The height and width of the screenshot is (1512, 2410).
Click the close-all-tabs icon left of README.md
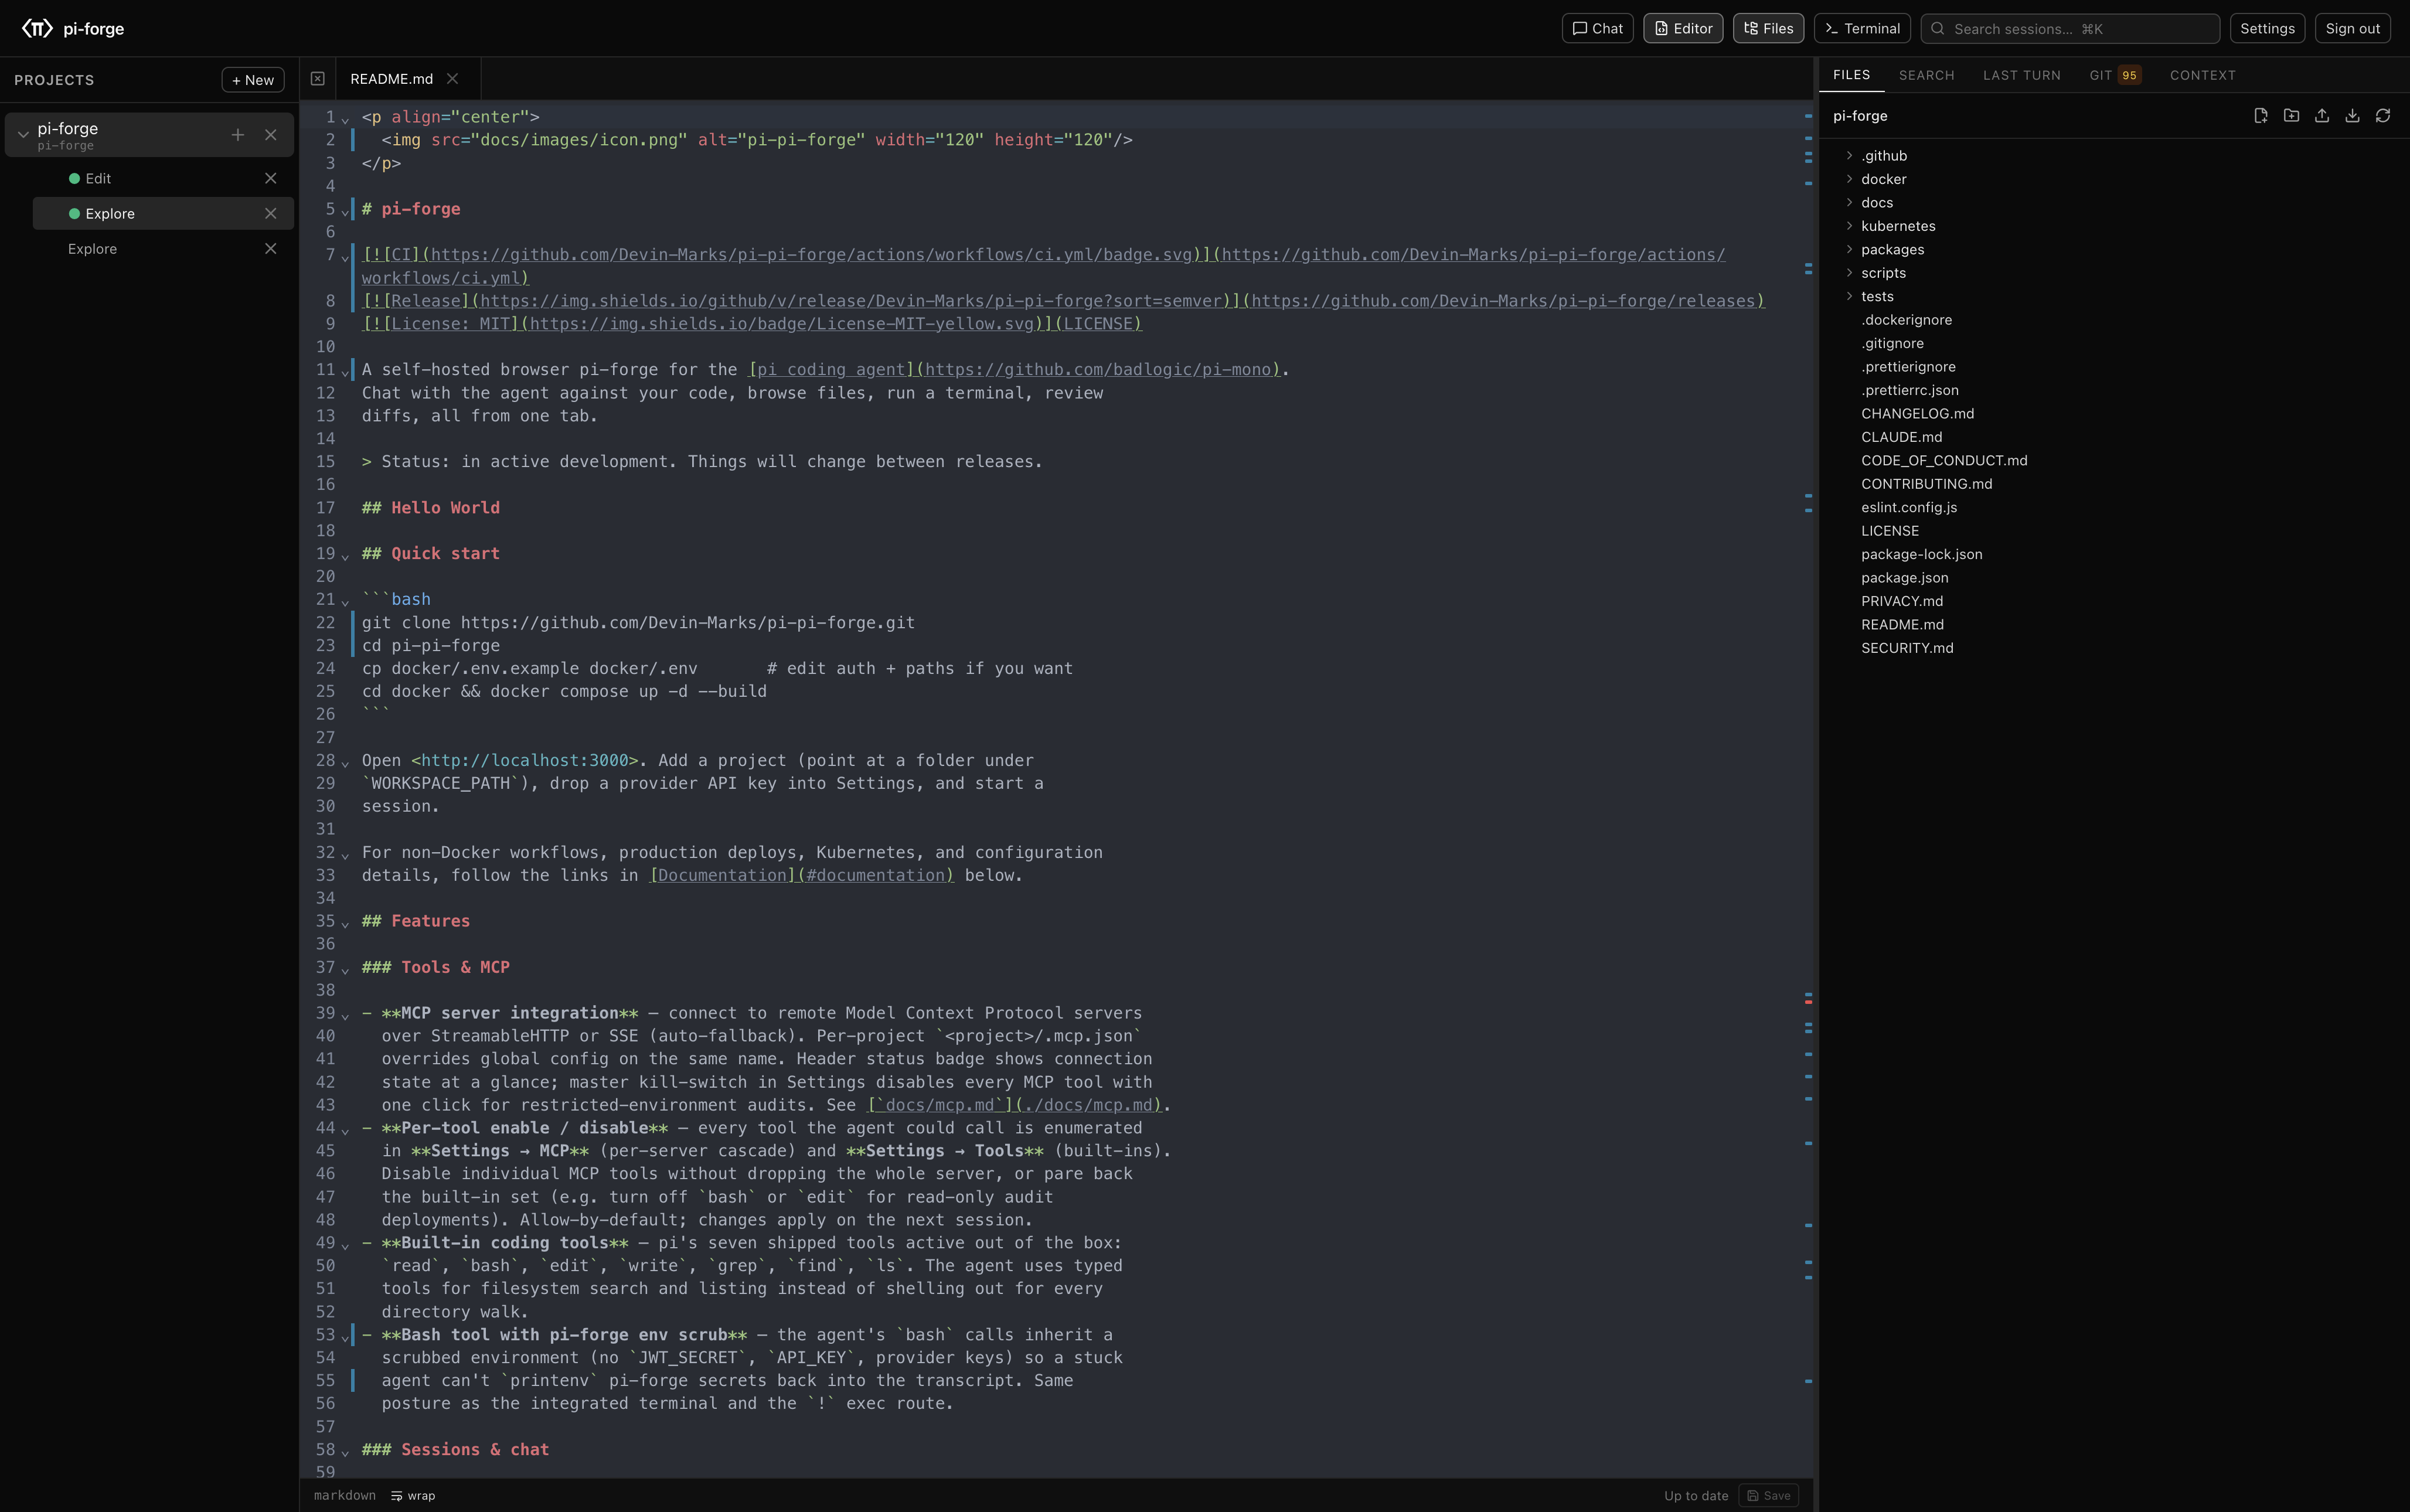317,79
